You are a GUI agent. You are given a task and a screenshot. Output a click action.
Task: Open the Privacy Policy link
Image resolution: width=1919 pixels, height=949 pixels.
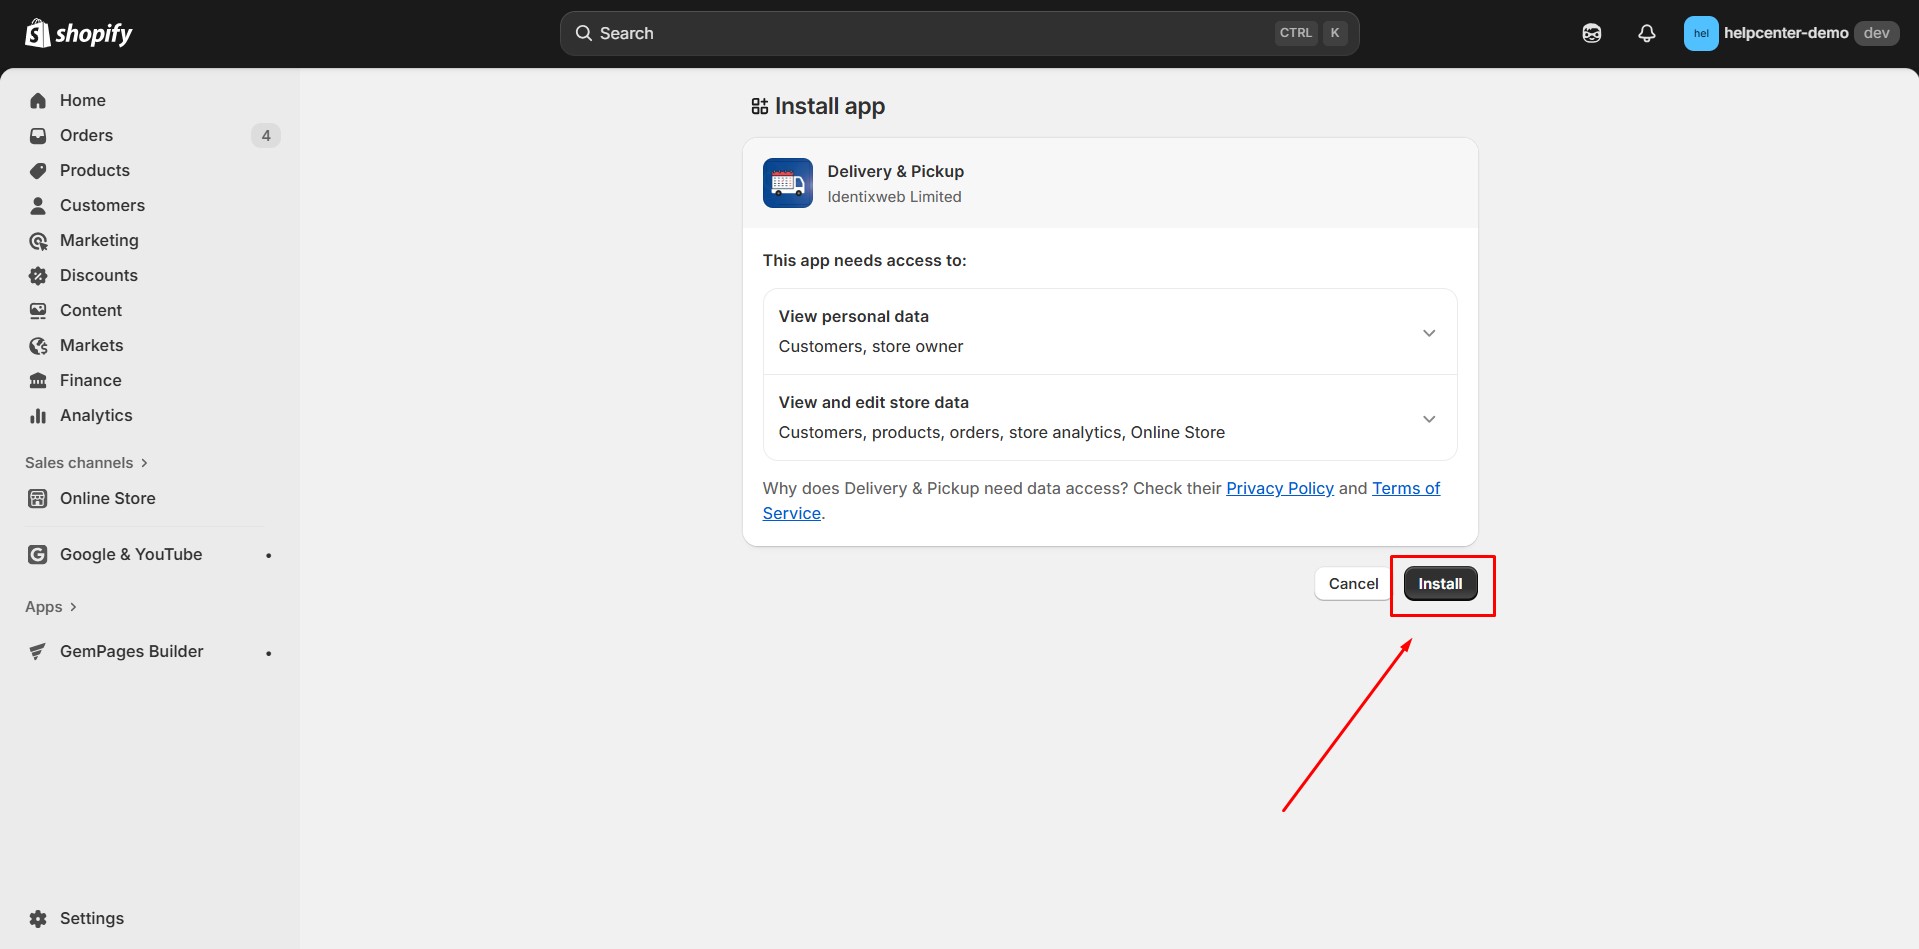[x=1279, y=488]
